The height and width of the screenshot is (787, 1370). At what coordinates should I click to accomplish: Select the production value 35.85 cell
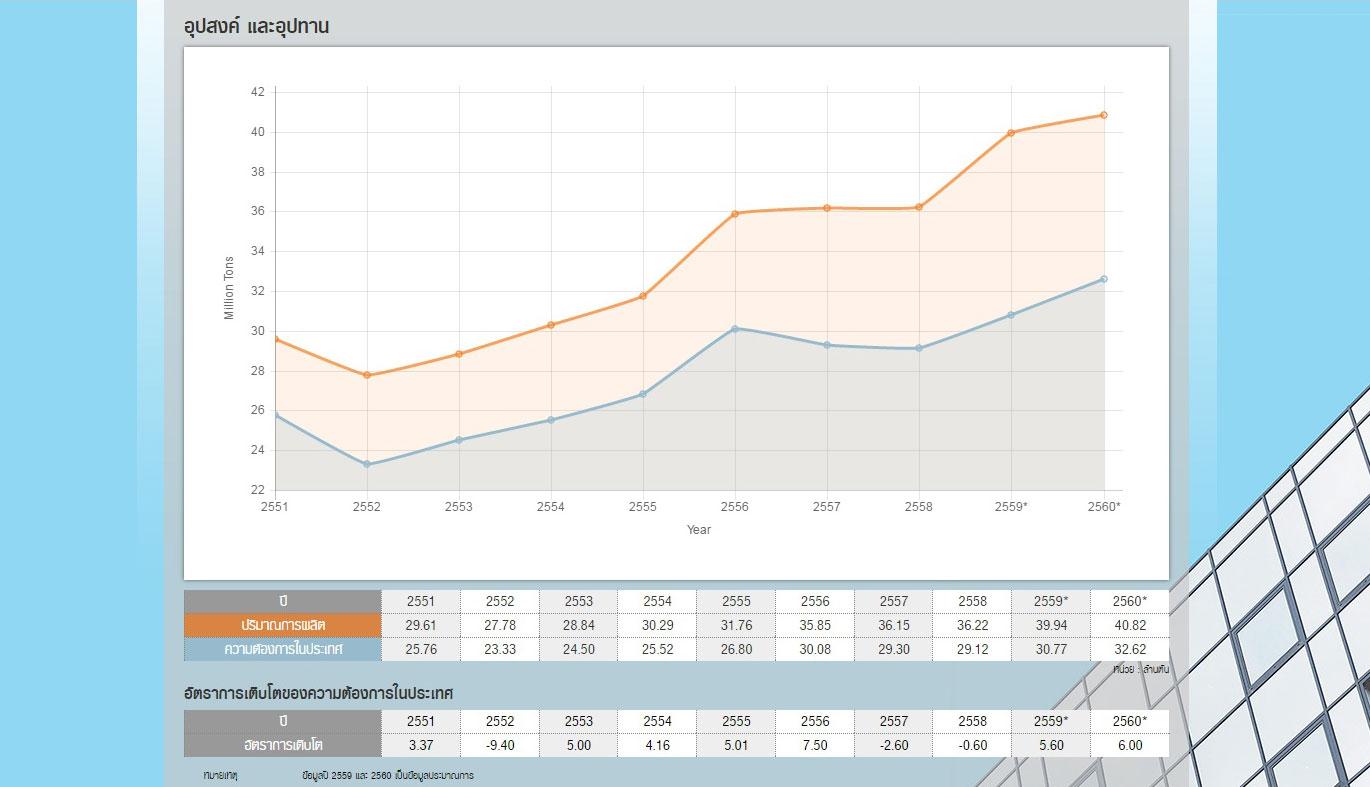point(815,625)
